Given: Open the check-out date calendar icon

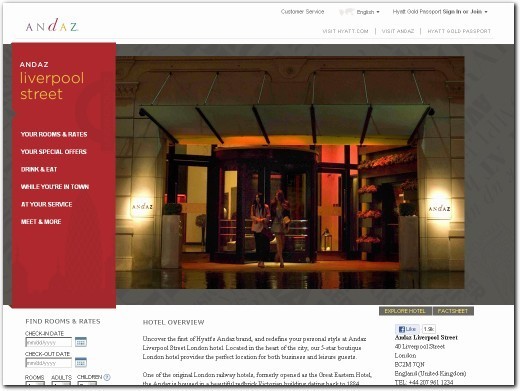Looking at the screenshot, I should coord(81,362).
